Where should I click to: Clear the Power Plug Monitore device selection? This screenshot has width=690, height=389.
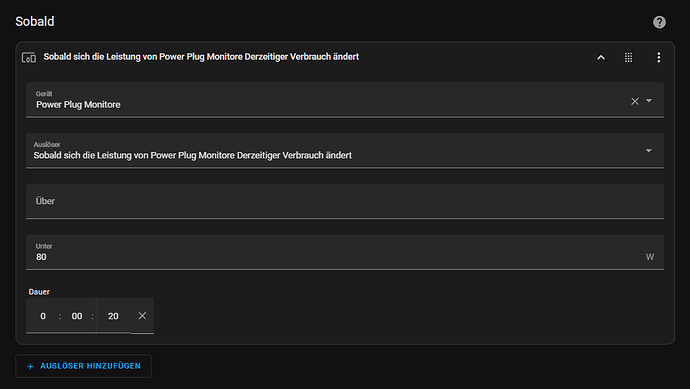point(635,101)
